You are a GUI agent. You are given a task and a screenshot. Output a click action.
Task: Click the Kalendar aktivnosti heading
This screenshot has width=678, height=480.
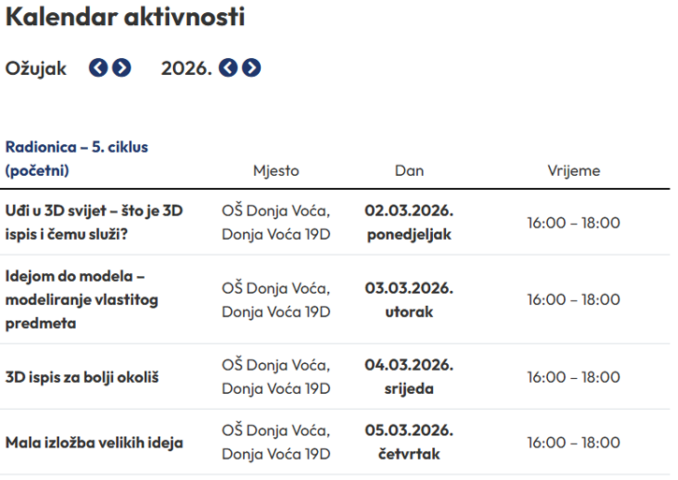click(x=125, y=17)
